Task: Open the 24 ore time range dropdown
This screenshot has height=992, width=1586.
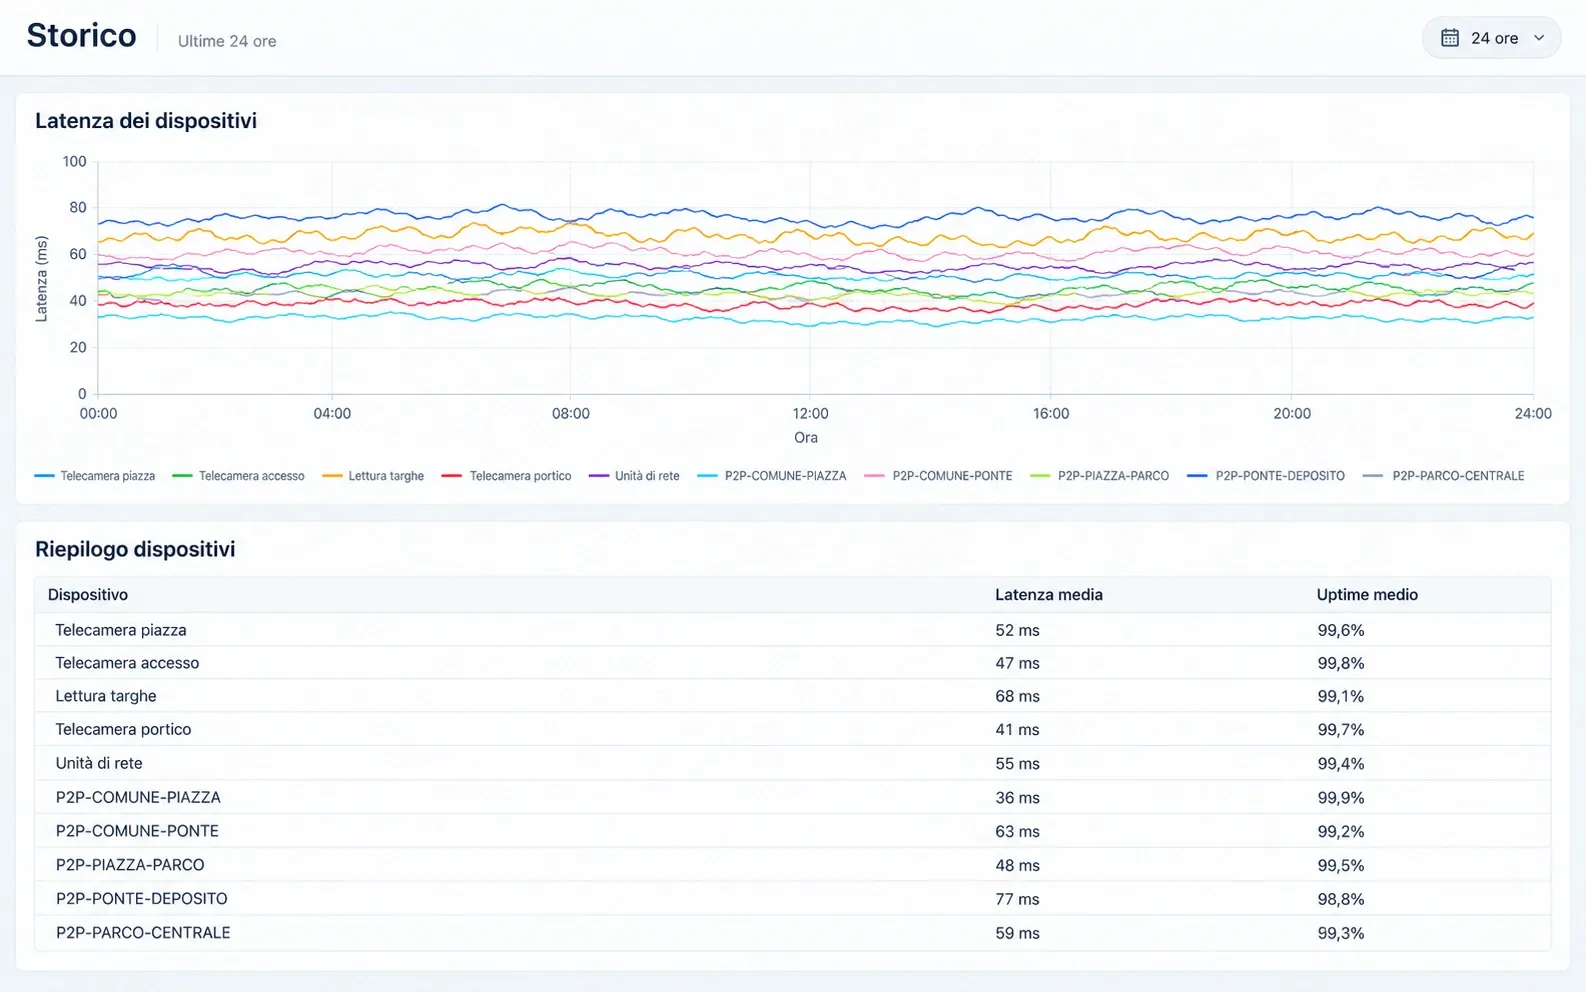Action: click(x=1491, y=38)
